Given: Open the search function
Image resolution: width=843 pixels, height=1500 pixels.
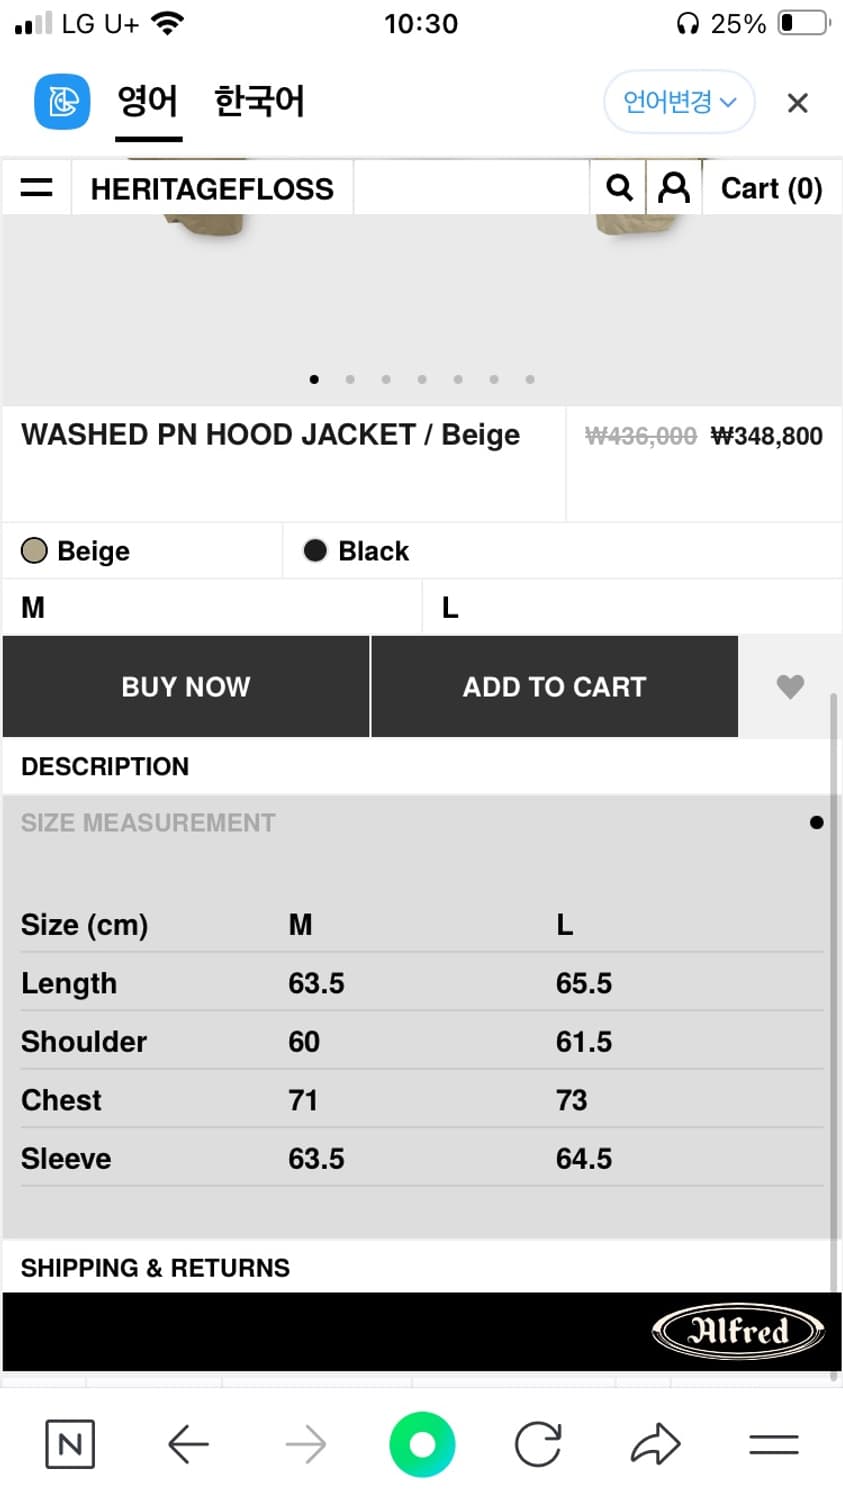Looking at the screenshot, I should 619,188.
